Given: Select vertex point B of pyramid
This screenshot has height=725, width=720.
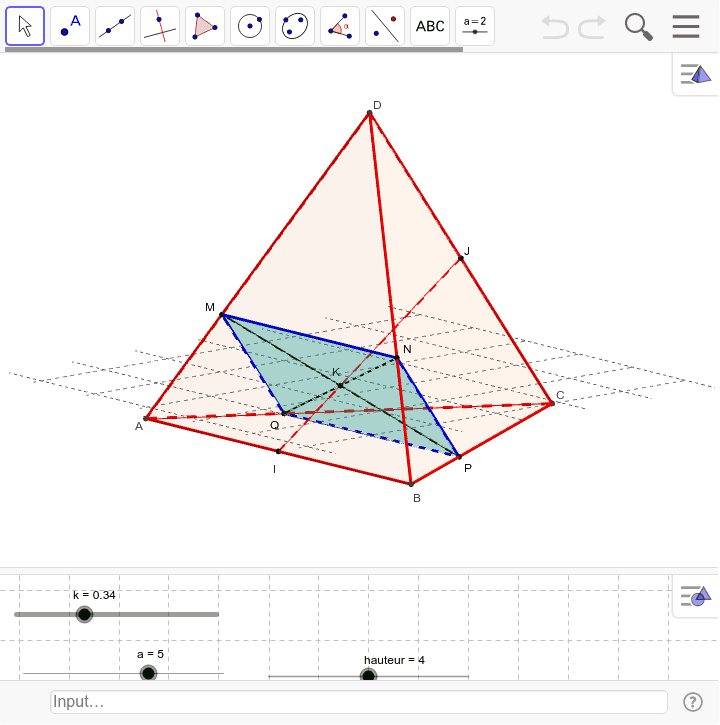Looking at the screenshot, I should pyautogui.click(x=411, y=484).
